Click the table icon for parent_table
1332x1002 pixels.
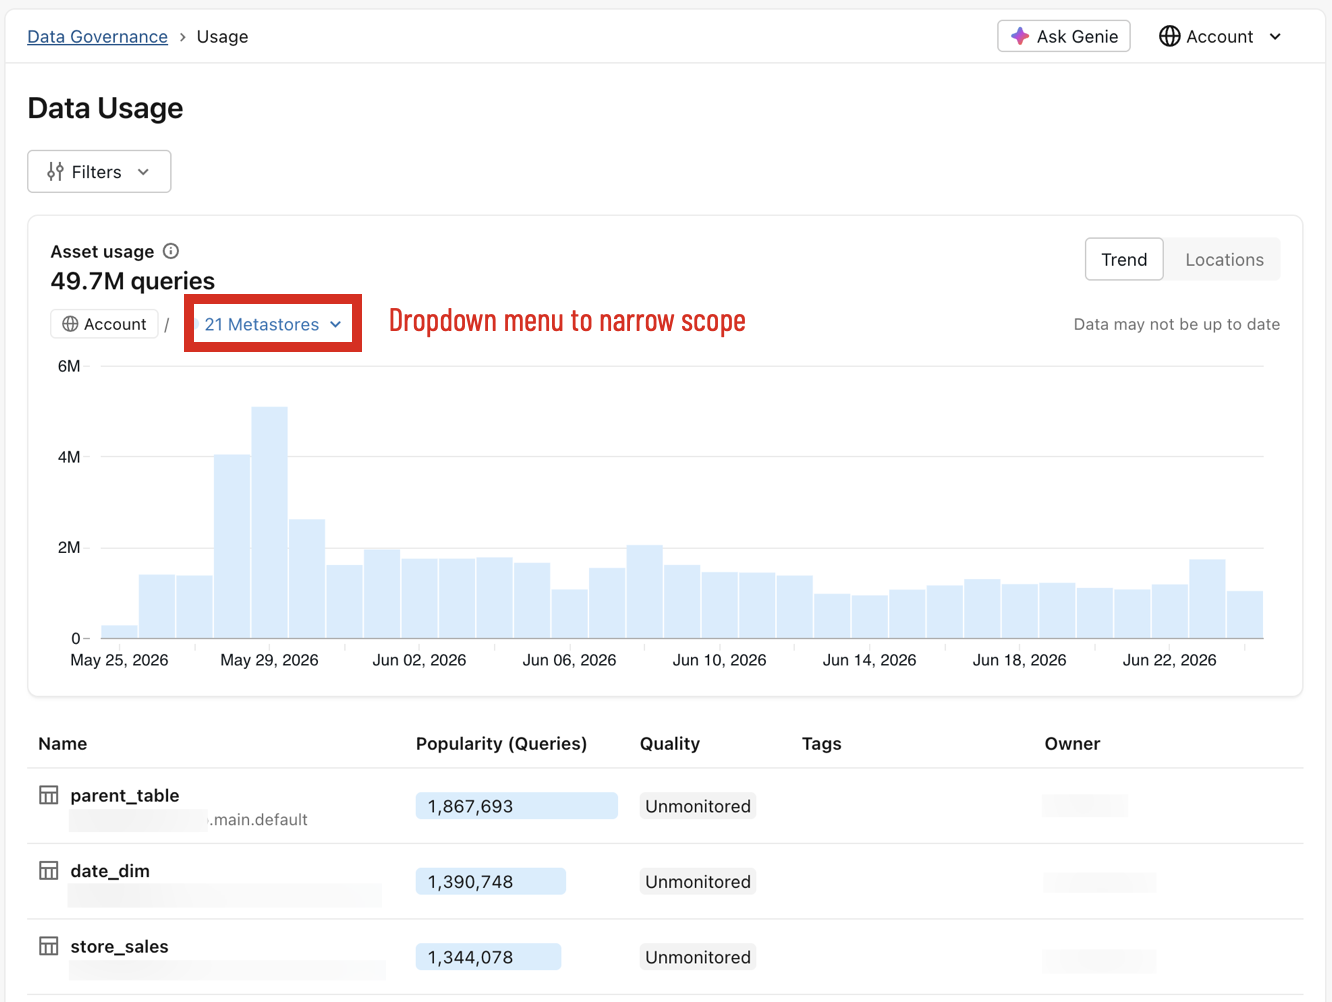coord(48,795)
